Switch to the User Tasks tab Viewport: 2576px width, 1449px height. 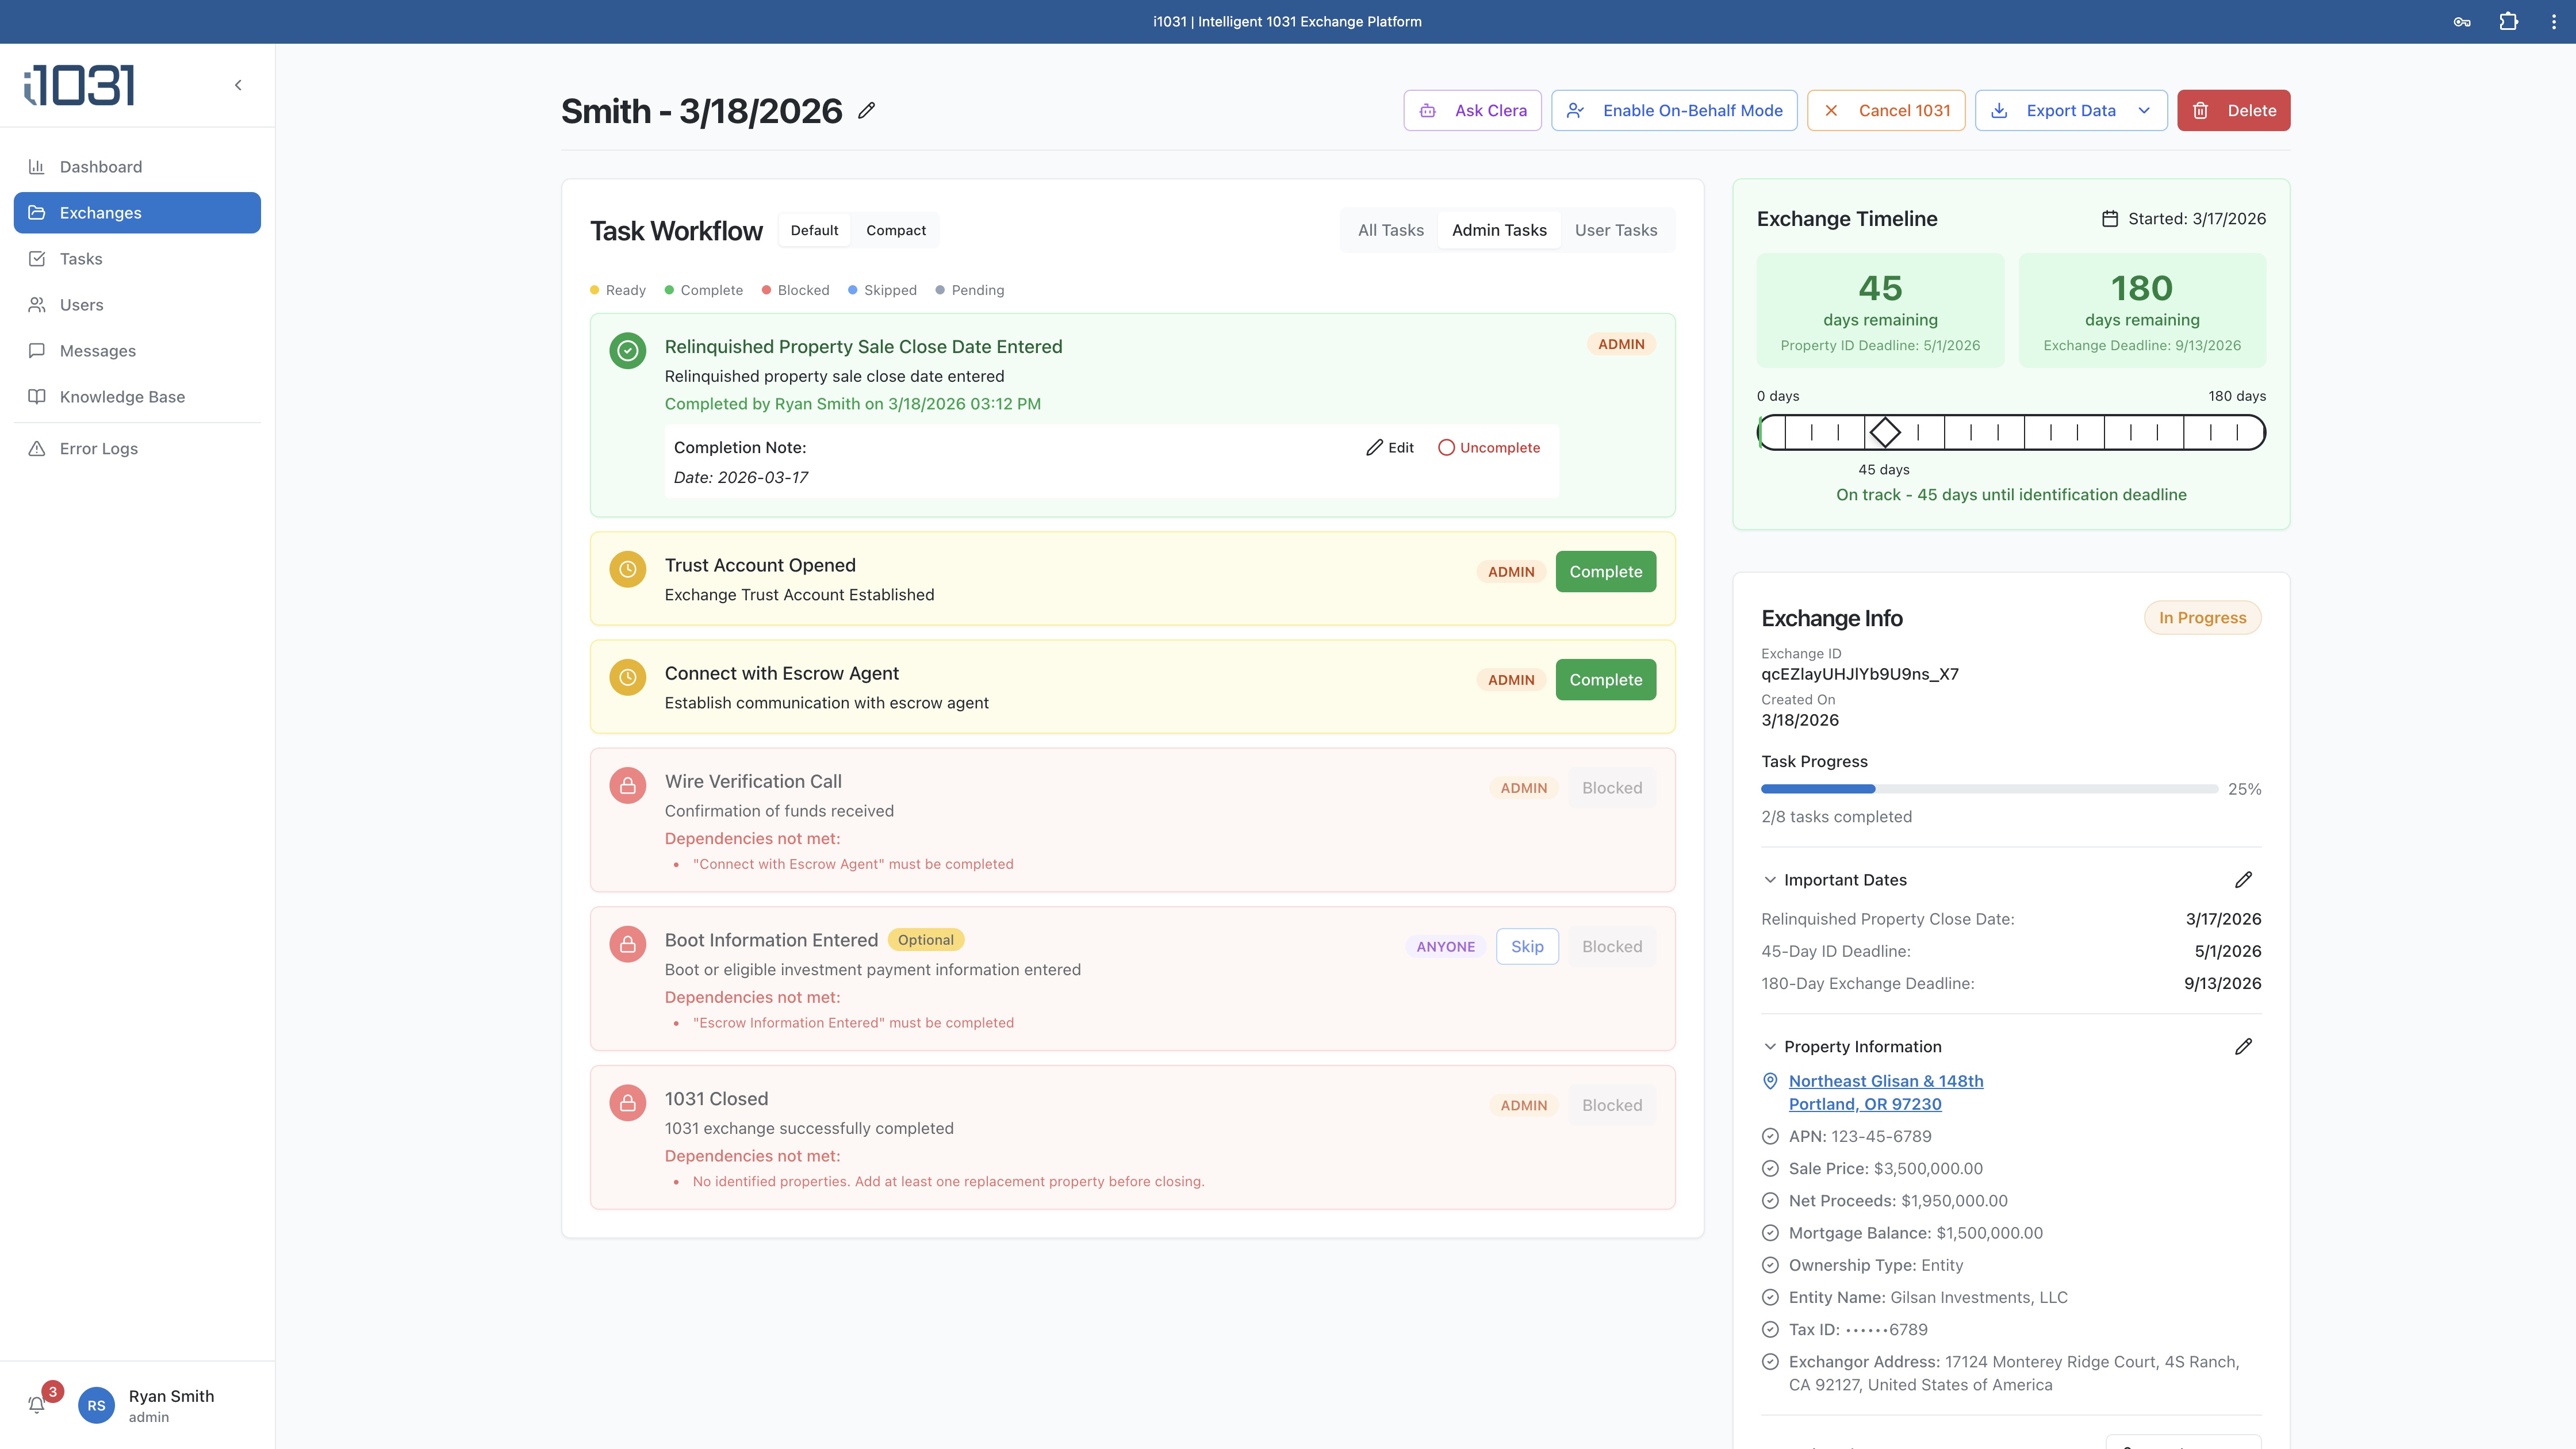pyautogui.click(x=1615, y=230)
